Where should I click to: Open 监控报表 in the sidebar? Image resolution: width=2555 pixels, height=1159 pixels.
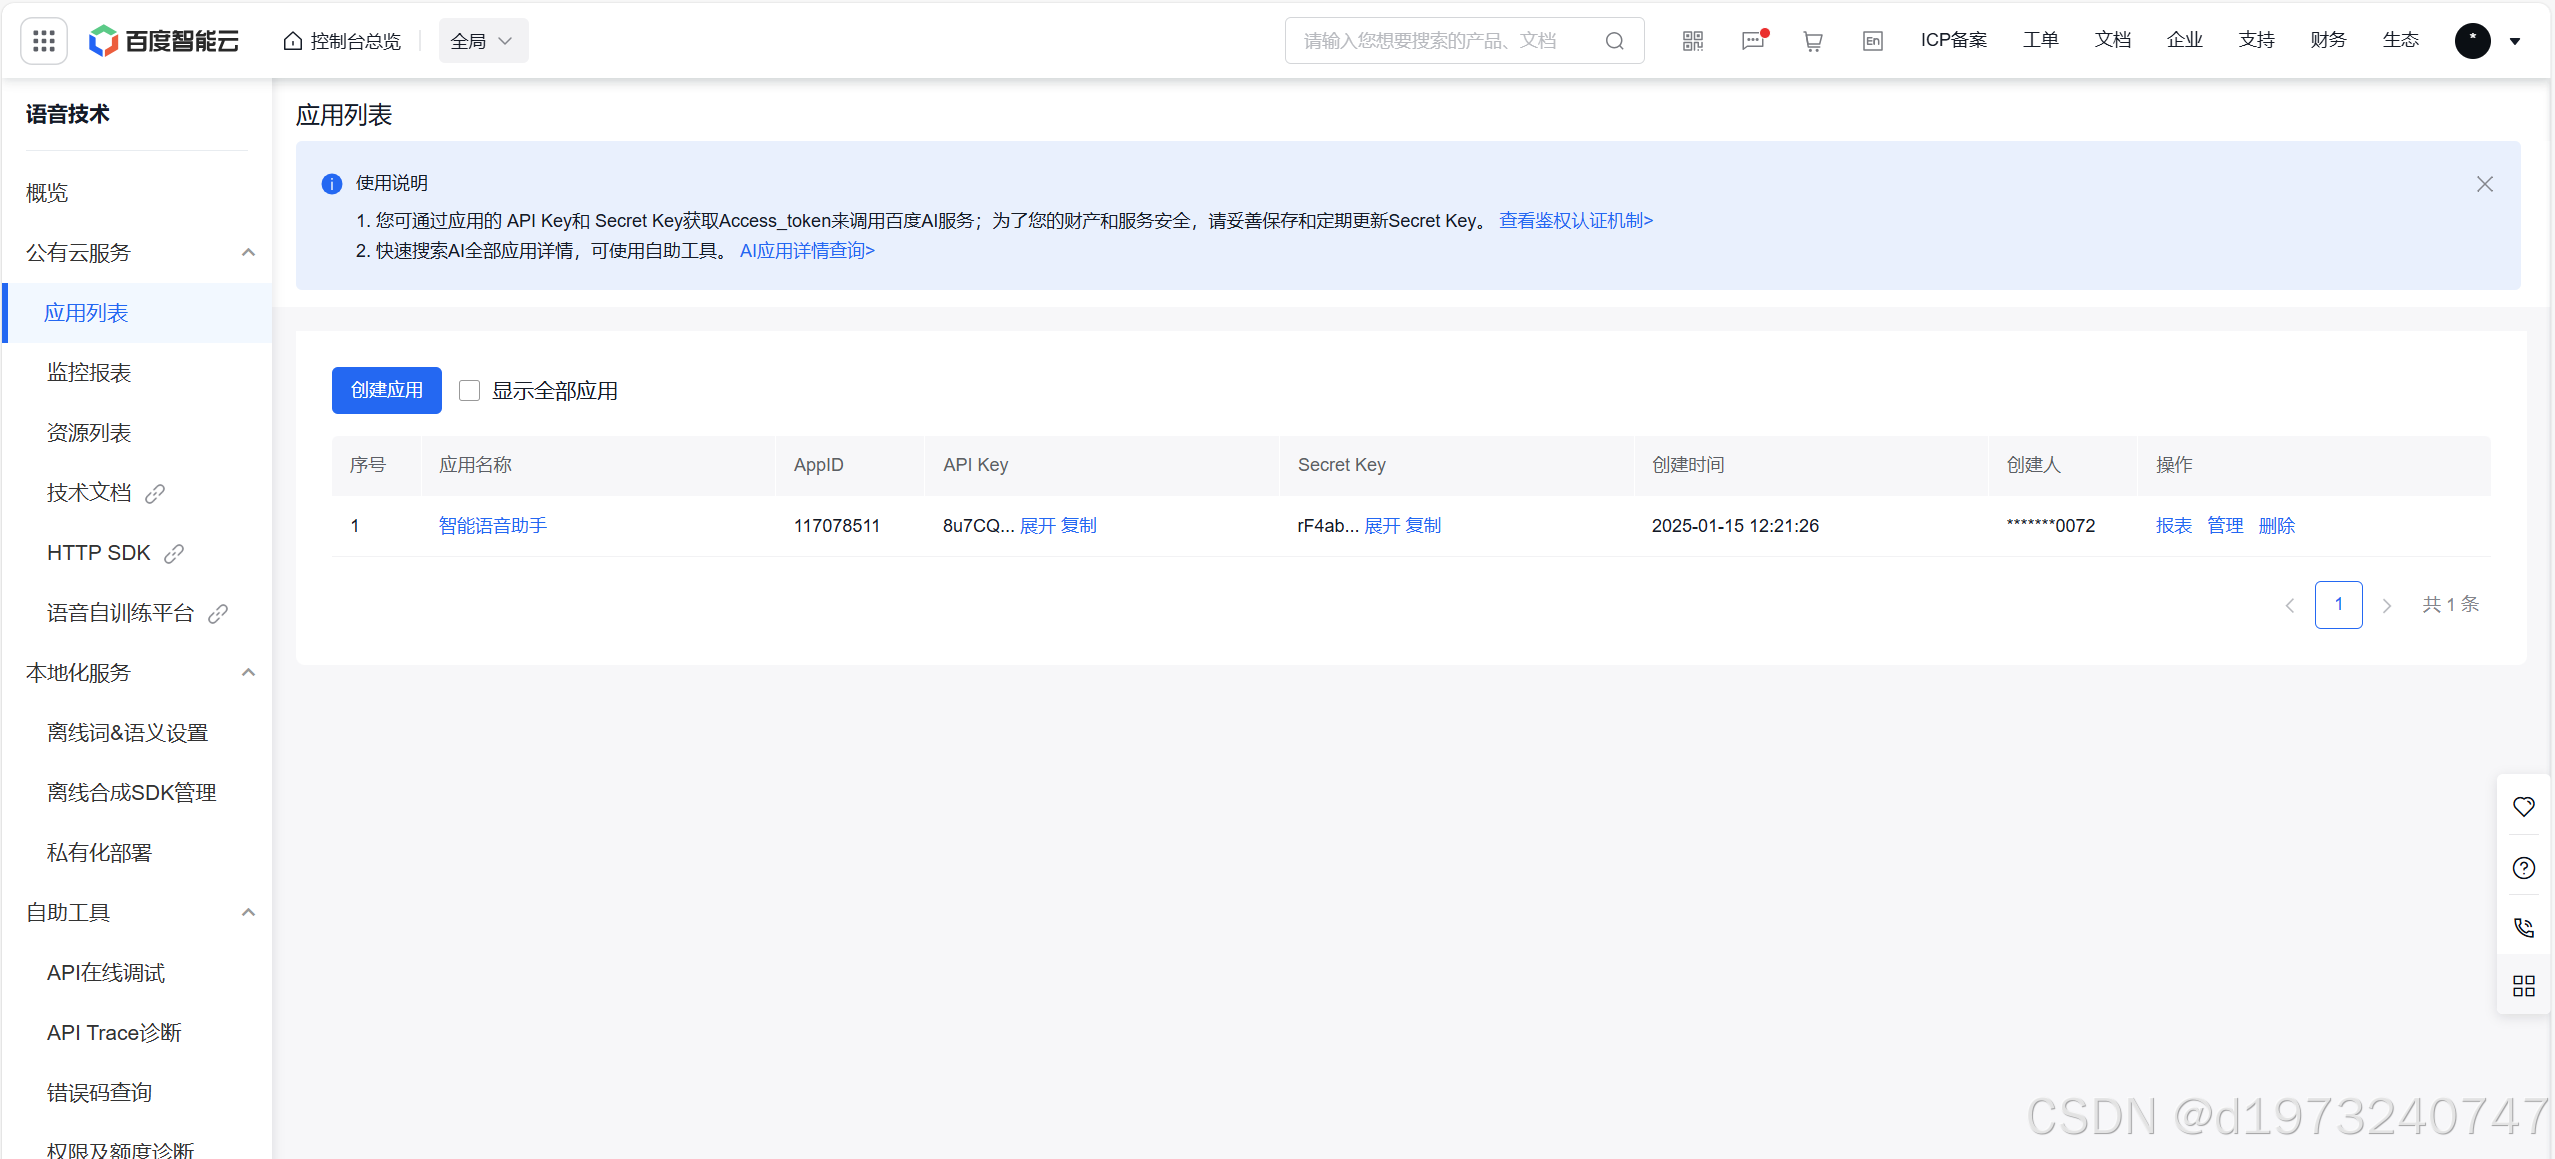(x=89, y=372)
